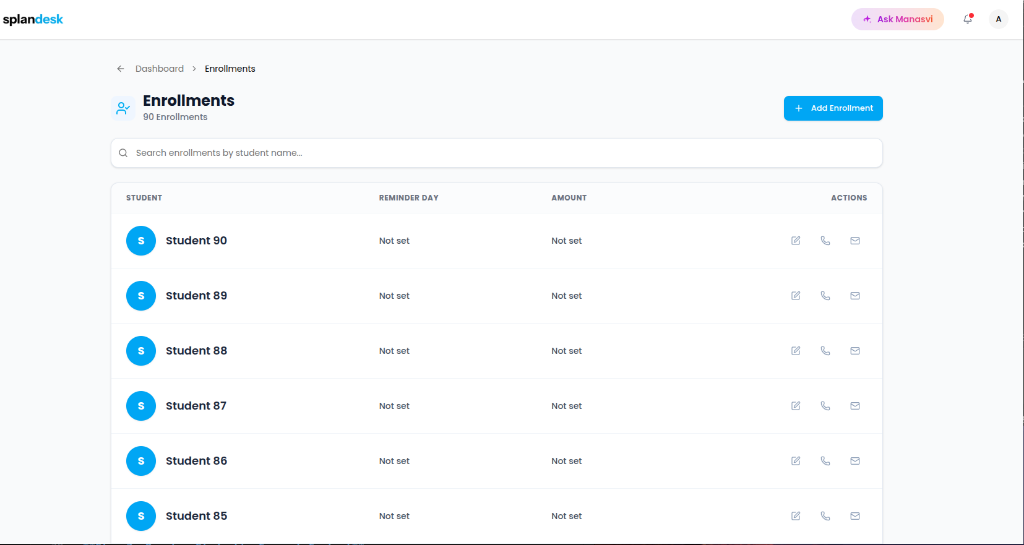The width and height of the screenshot is (1024, 545).
Task: Phone Student 87 using call icon
Action: pos(825,406)
